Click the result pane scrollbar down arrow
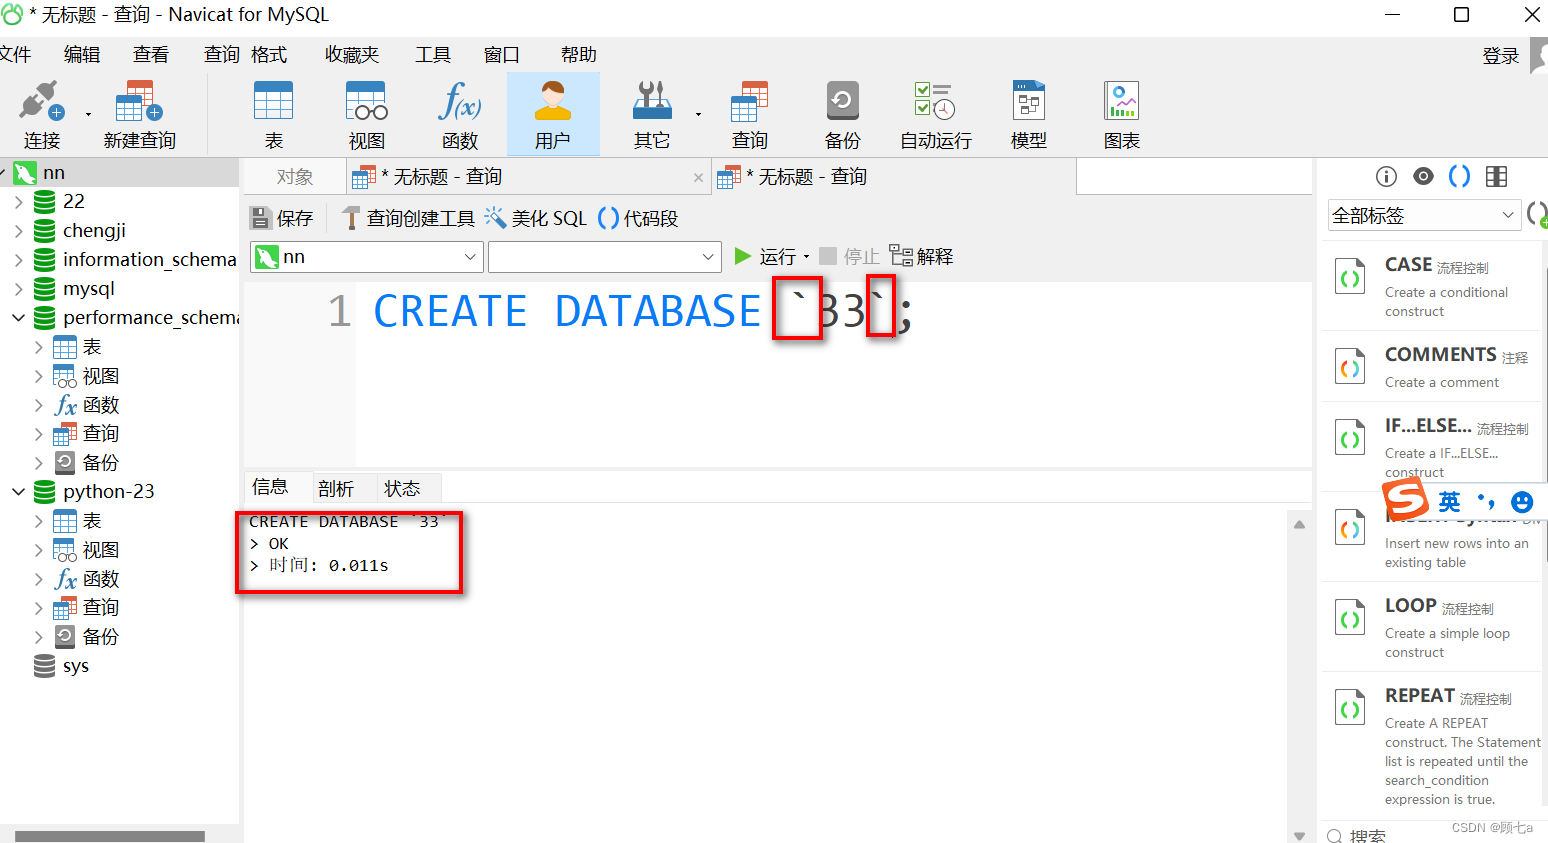1548x843 pixels. pos(1299,835)
